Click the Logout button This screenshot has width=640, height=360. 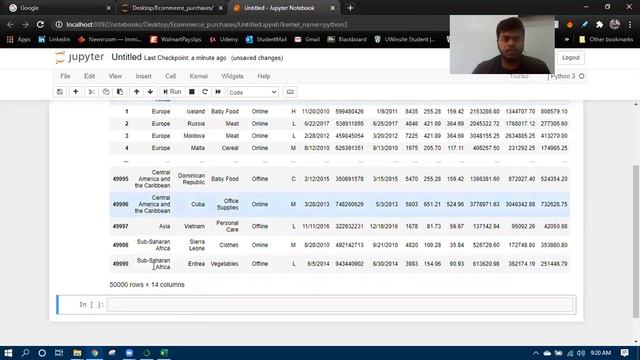(x=571, y=58)
